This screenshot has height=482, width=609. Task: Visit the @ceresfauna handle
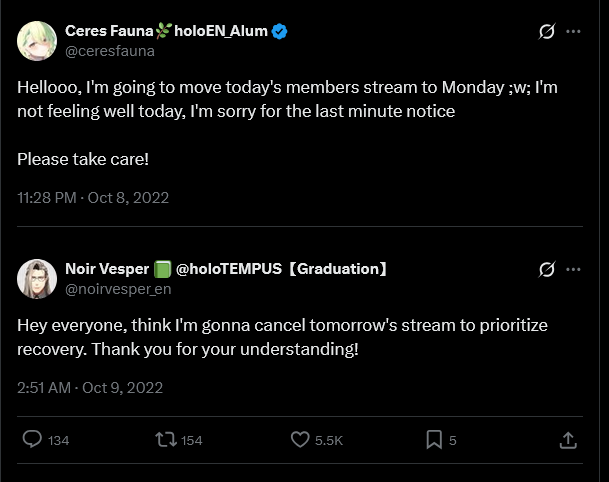[109, 50]
